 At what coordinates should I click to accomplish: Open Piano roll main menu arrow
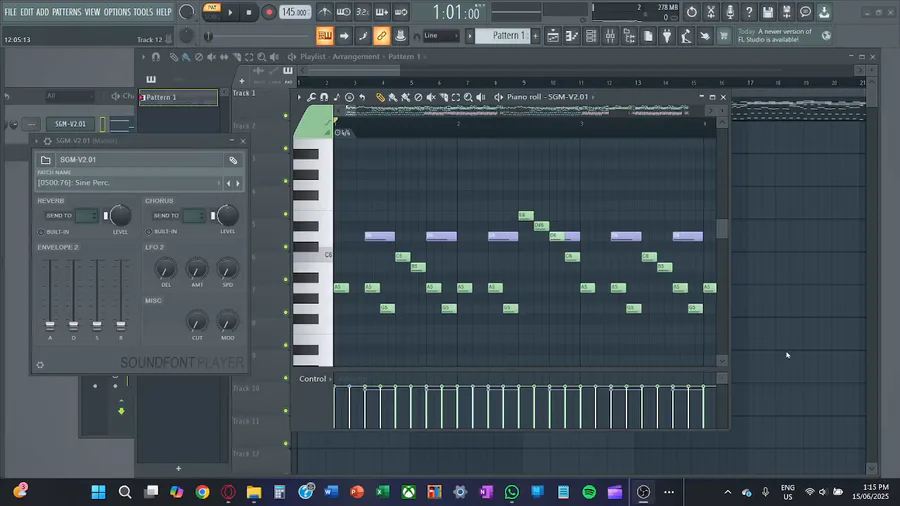point(299,98)
